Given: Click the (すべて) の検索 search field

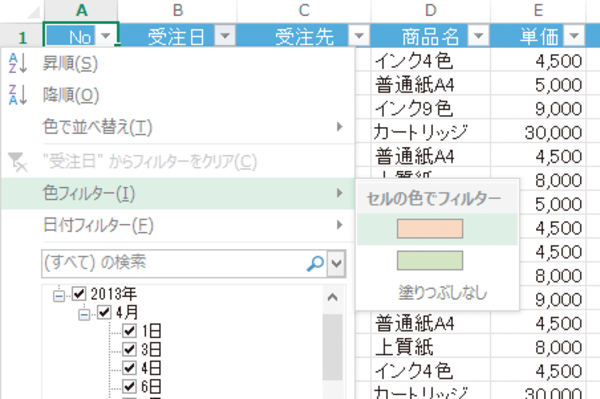Looking at the screenshot, I should coord(184,264).
